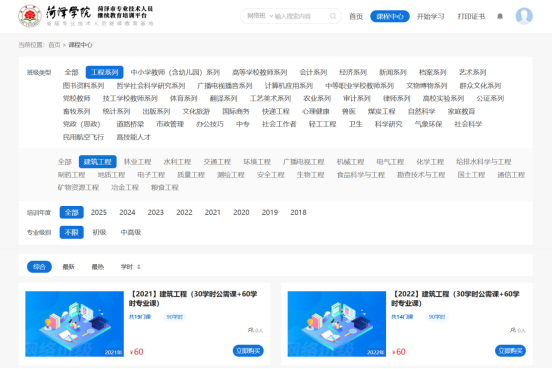
Task: Click the 0人 people icon on 2022 course
Action: point(513,330)
